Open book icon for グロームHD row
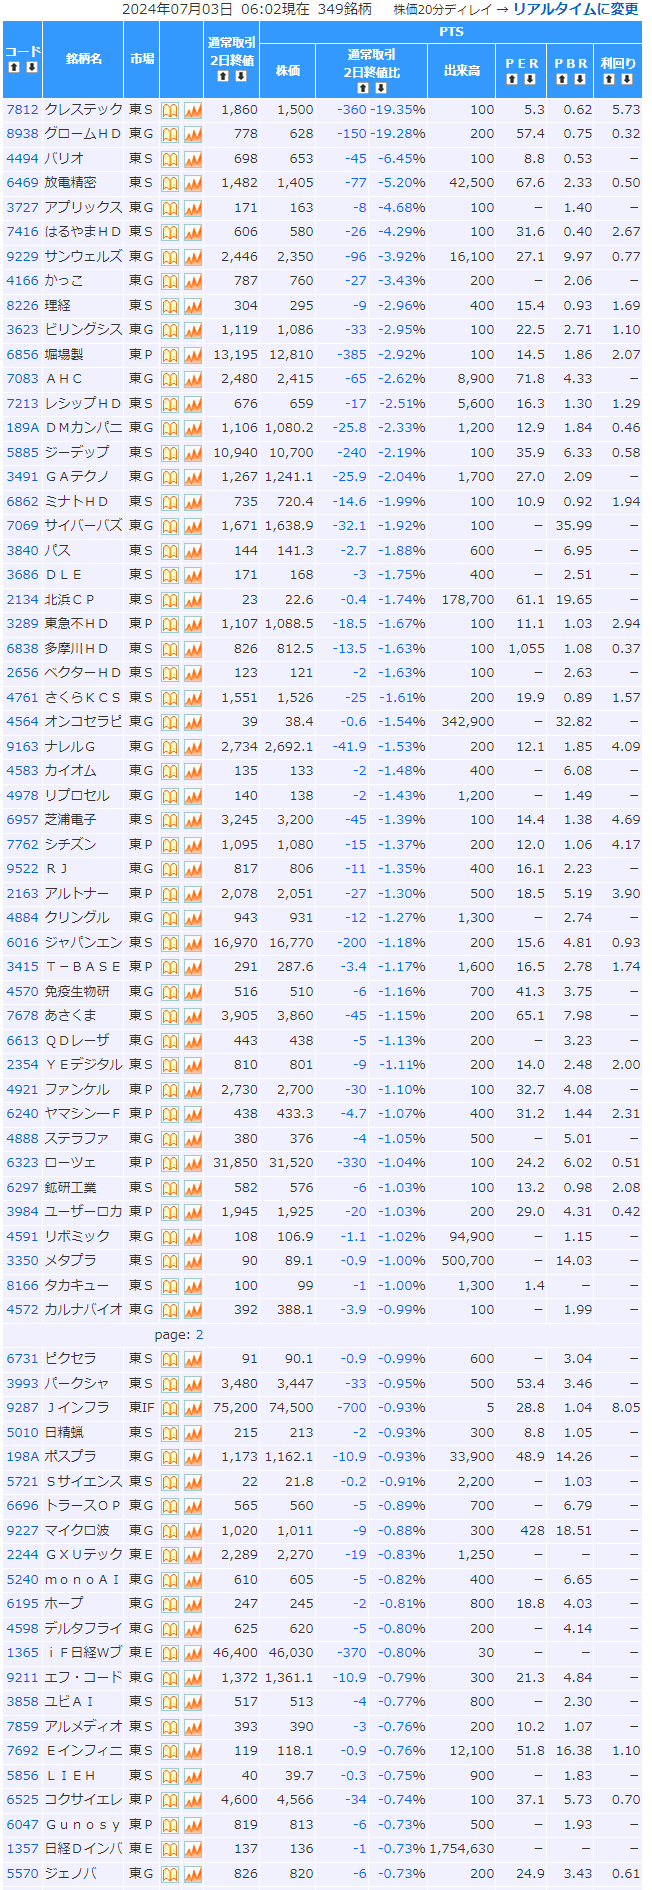Image resolution: width=652 pixels, height=1890 pixels. pyautogui.click(x=170, y=134)
